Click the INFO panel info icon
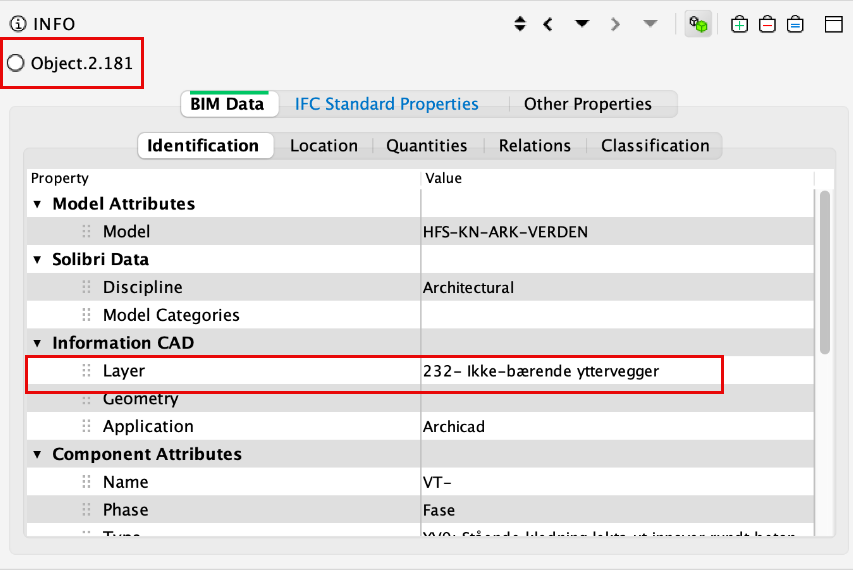Image resolution: width=853 pixels, height=570 pixels. click(17, 24)
